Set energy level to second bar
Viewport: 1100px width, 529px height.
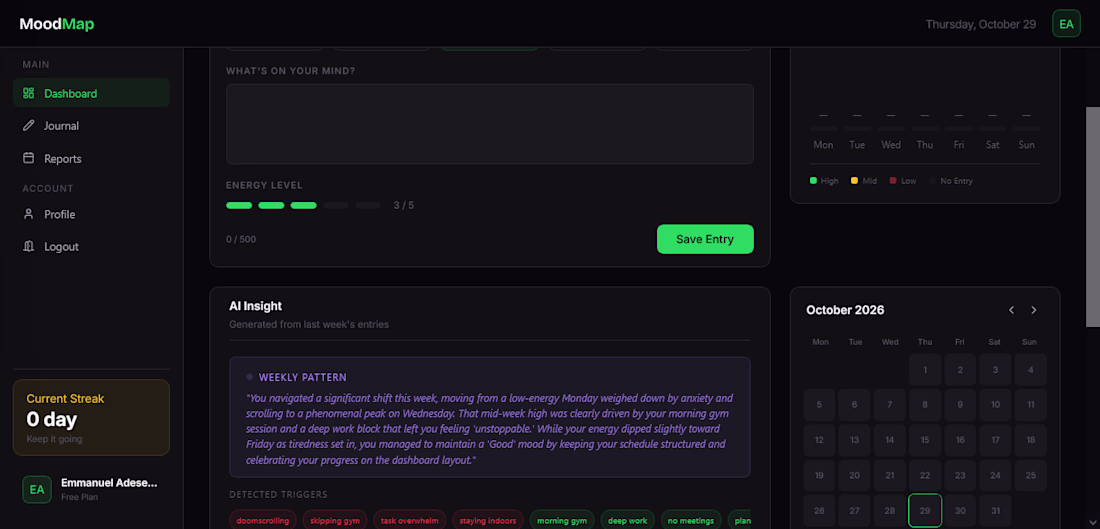(271, 206)
